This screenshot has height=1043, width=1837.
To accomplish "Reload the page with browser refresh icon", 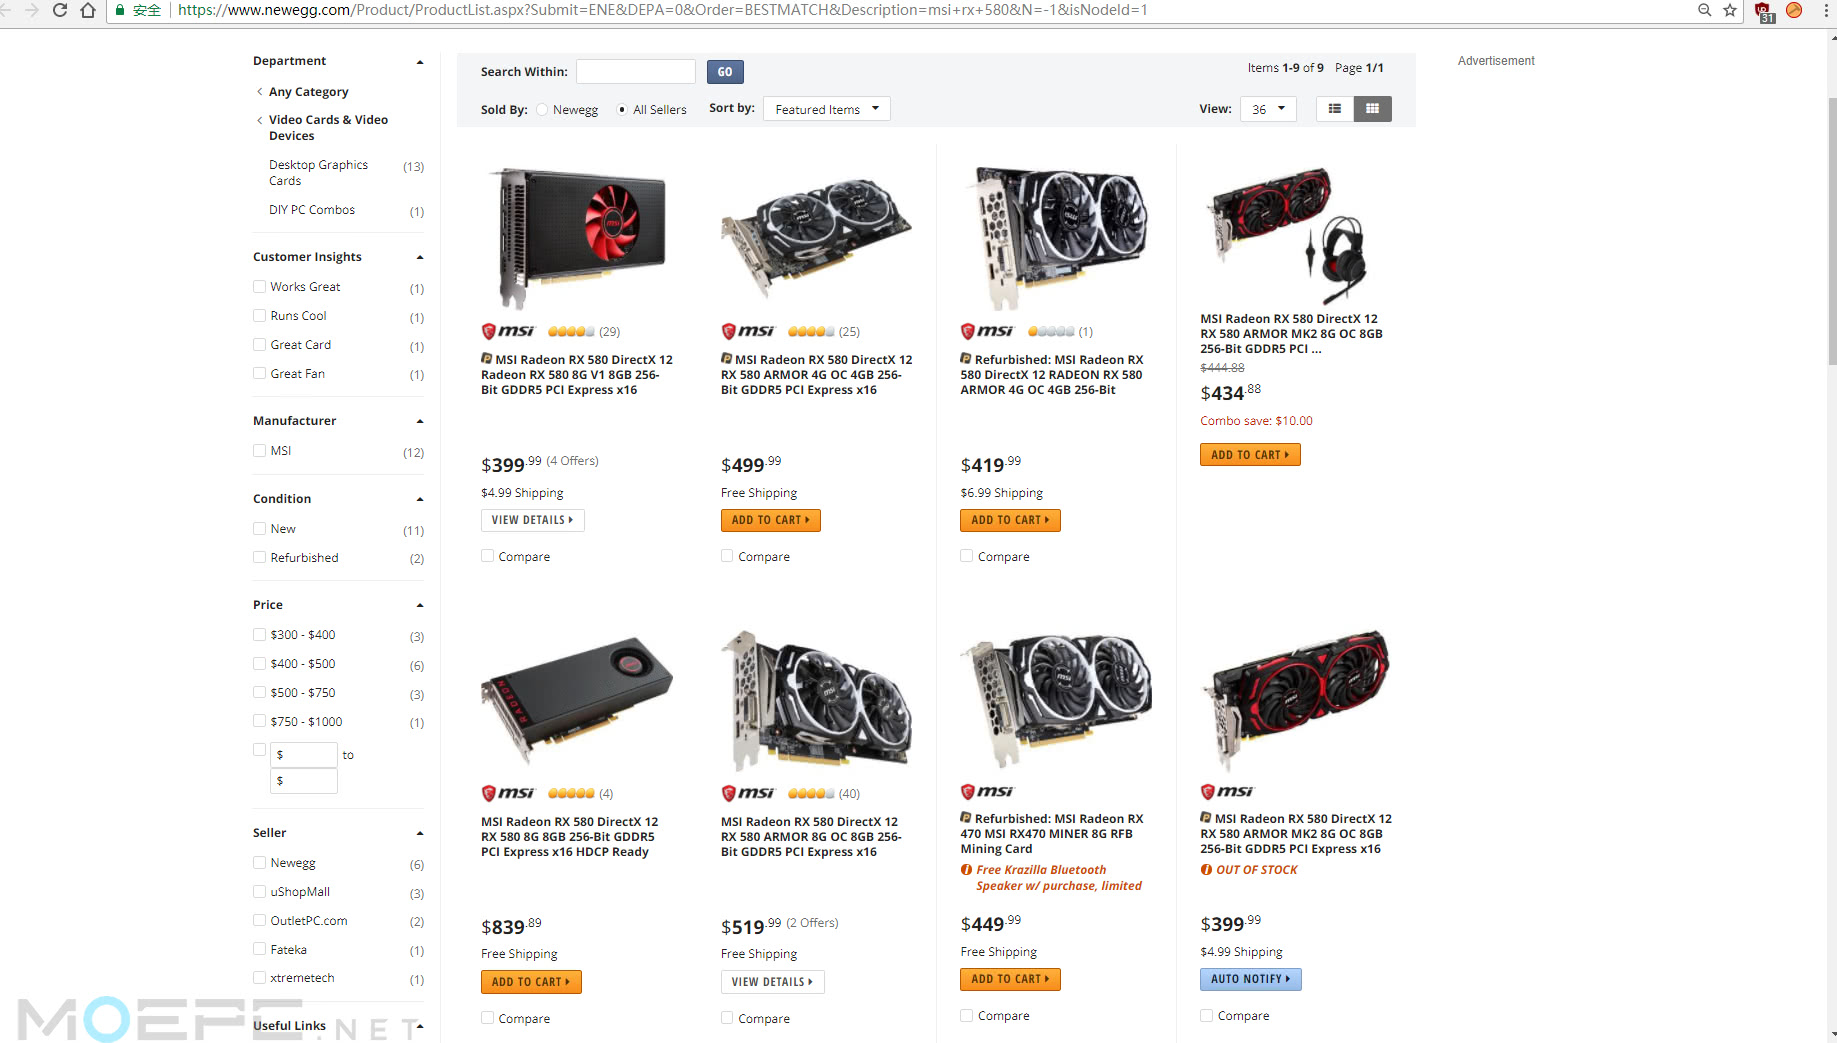I will tap(60, 10).
